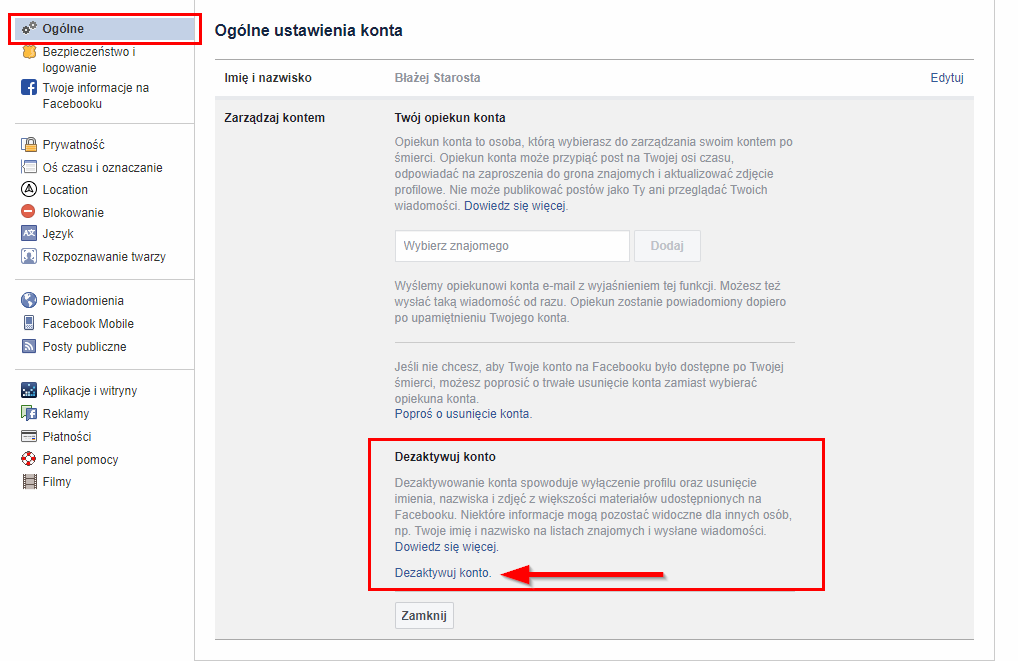Open Location settings

point(65,190)
